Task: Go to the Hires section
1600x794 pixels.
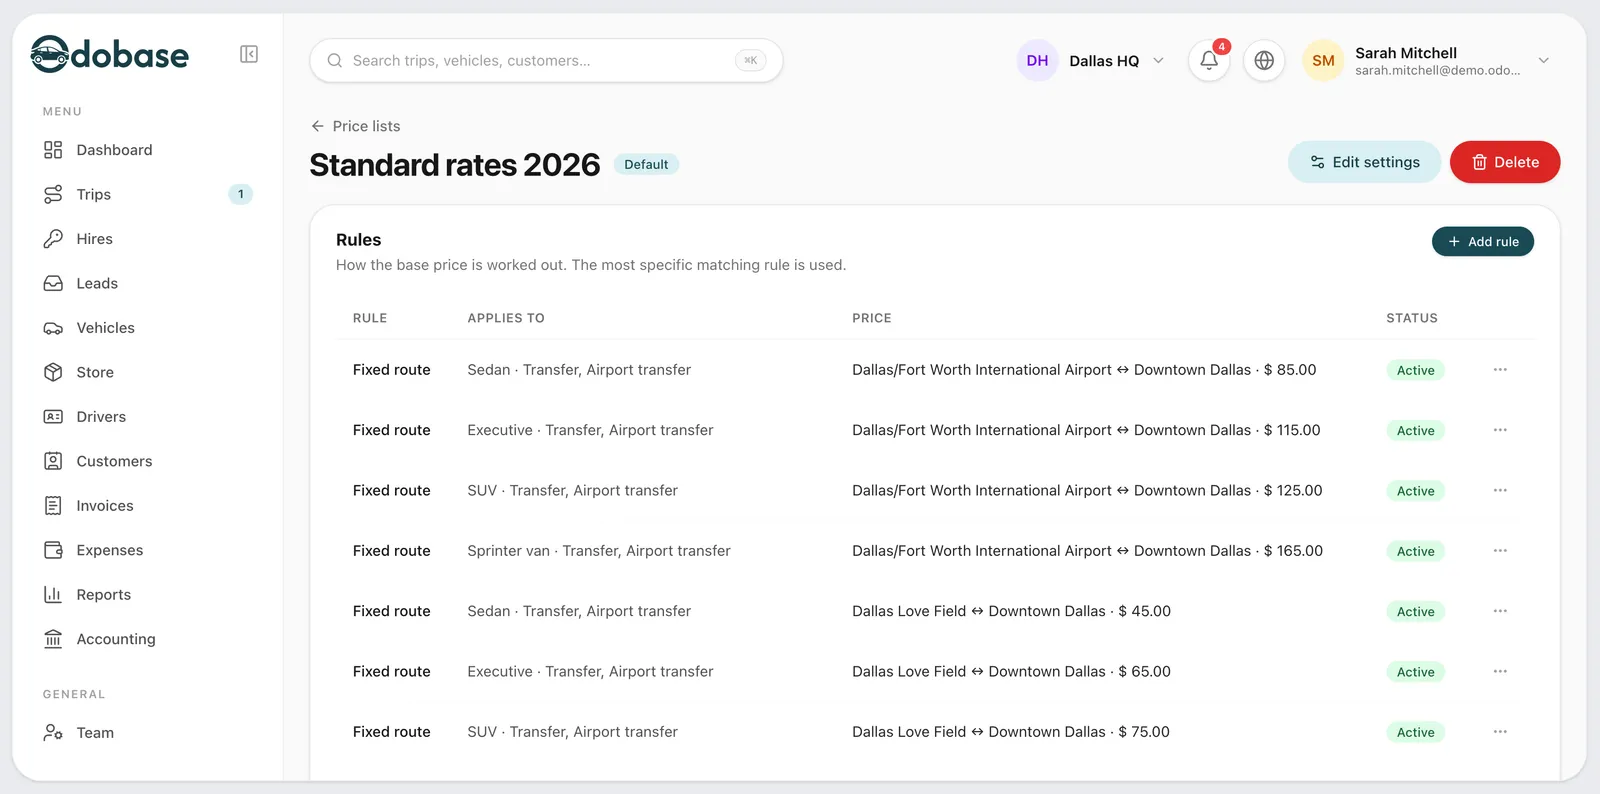Action: (147, 239)
